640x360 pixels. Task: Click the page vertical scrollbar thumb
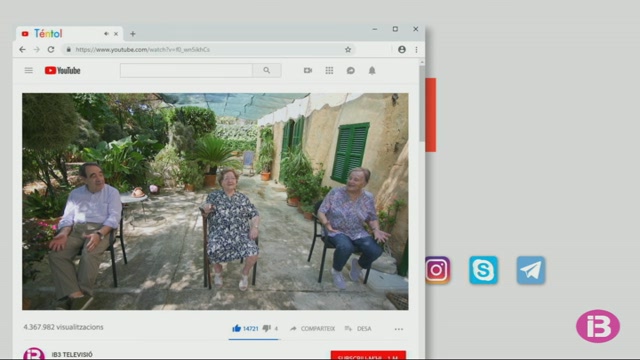click(422, 104)
